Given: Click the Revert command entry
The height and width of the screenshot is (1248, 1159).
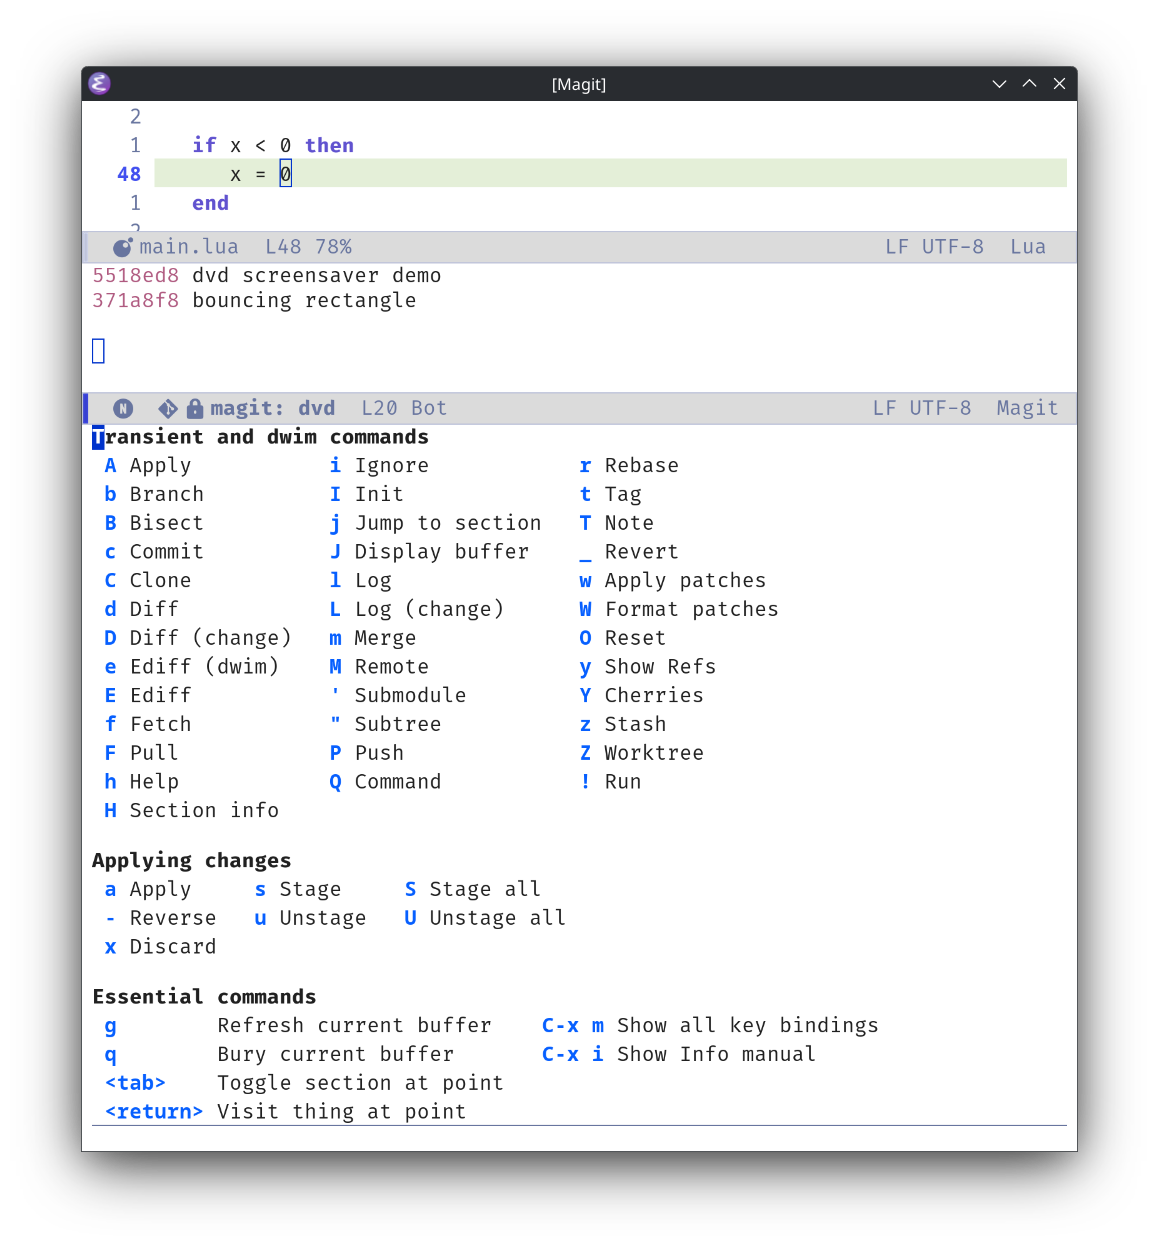Looking at the screenshot, I should (x=629, y=552).
